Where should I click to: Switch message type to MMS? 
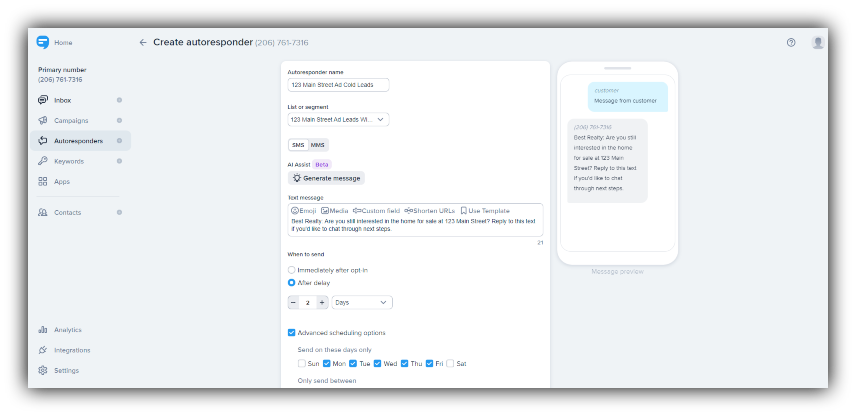coord(317,145)
